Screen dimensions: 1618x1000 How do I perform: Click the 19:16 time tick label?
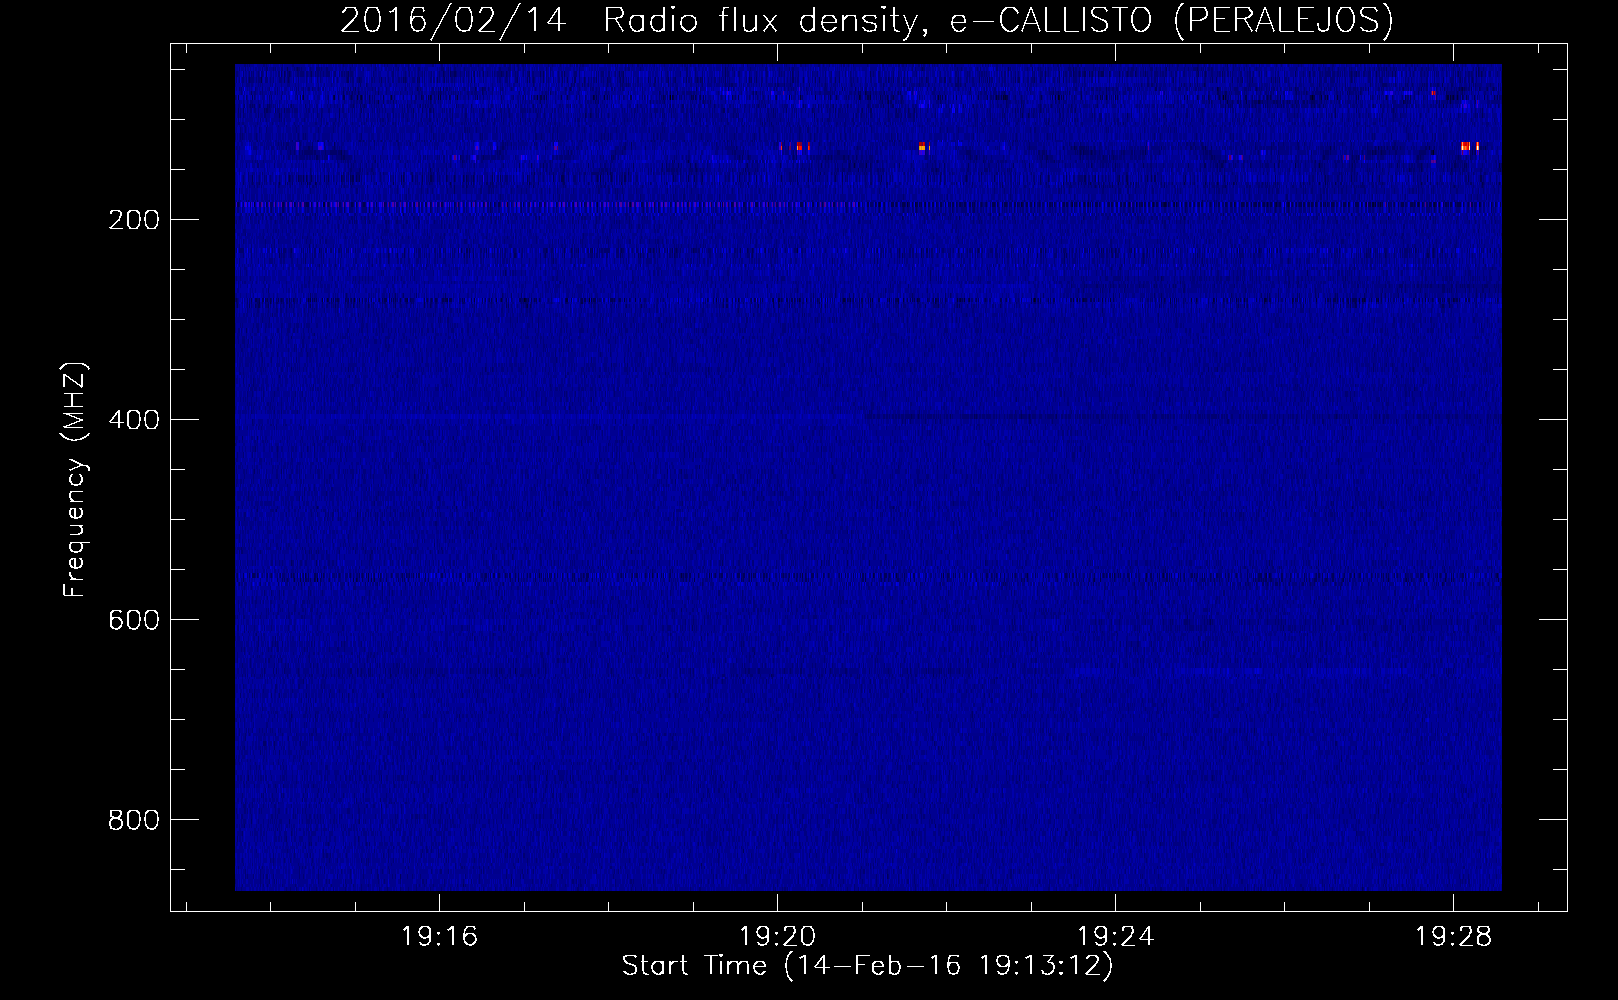pyautogui.click(x=440, y=937)
